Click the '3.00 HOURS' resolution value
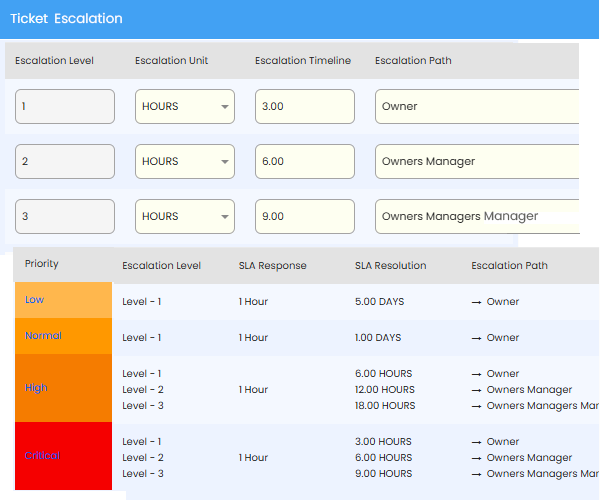This screenshot has height=500, width=600. pyautogui.click(x=383, y=441)
